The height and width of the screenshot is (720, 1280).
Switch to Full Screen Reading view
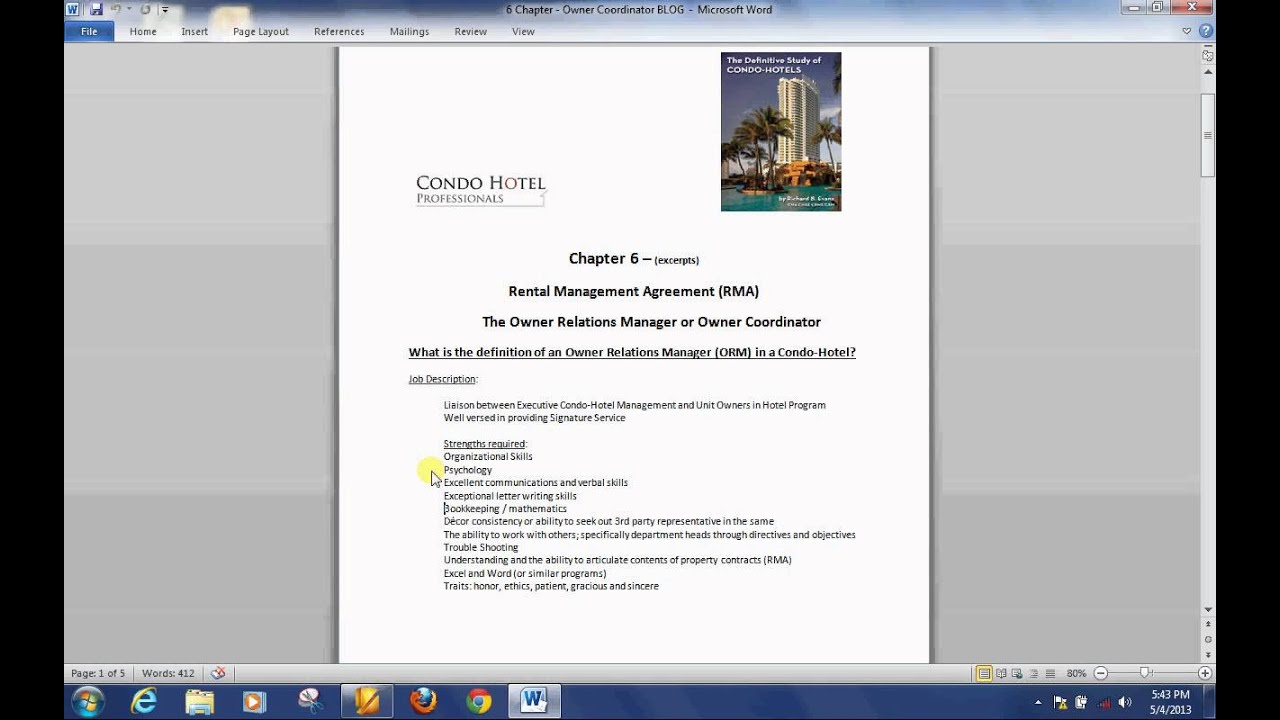point(1001,673)
